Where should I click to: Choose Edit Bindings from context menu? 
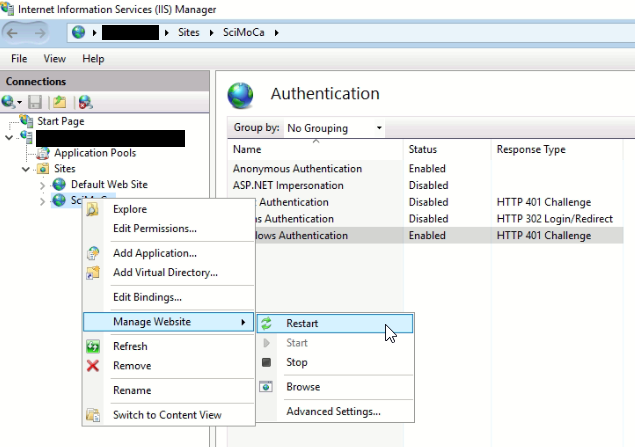pos(147,297)
